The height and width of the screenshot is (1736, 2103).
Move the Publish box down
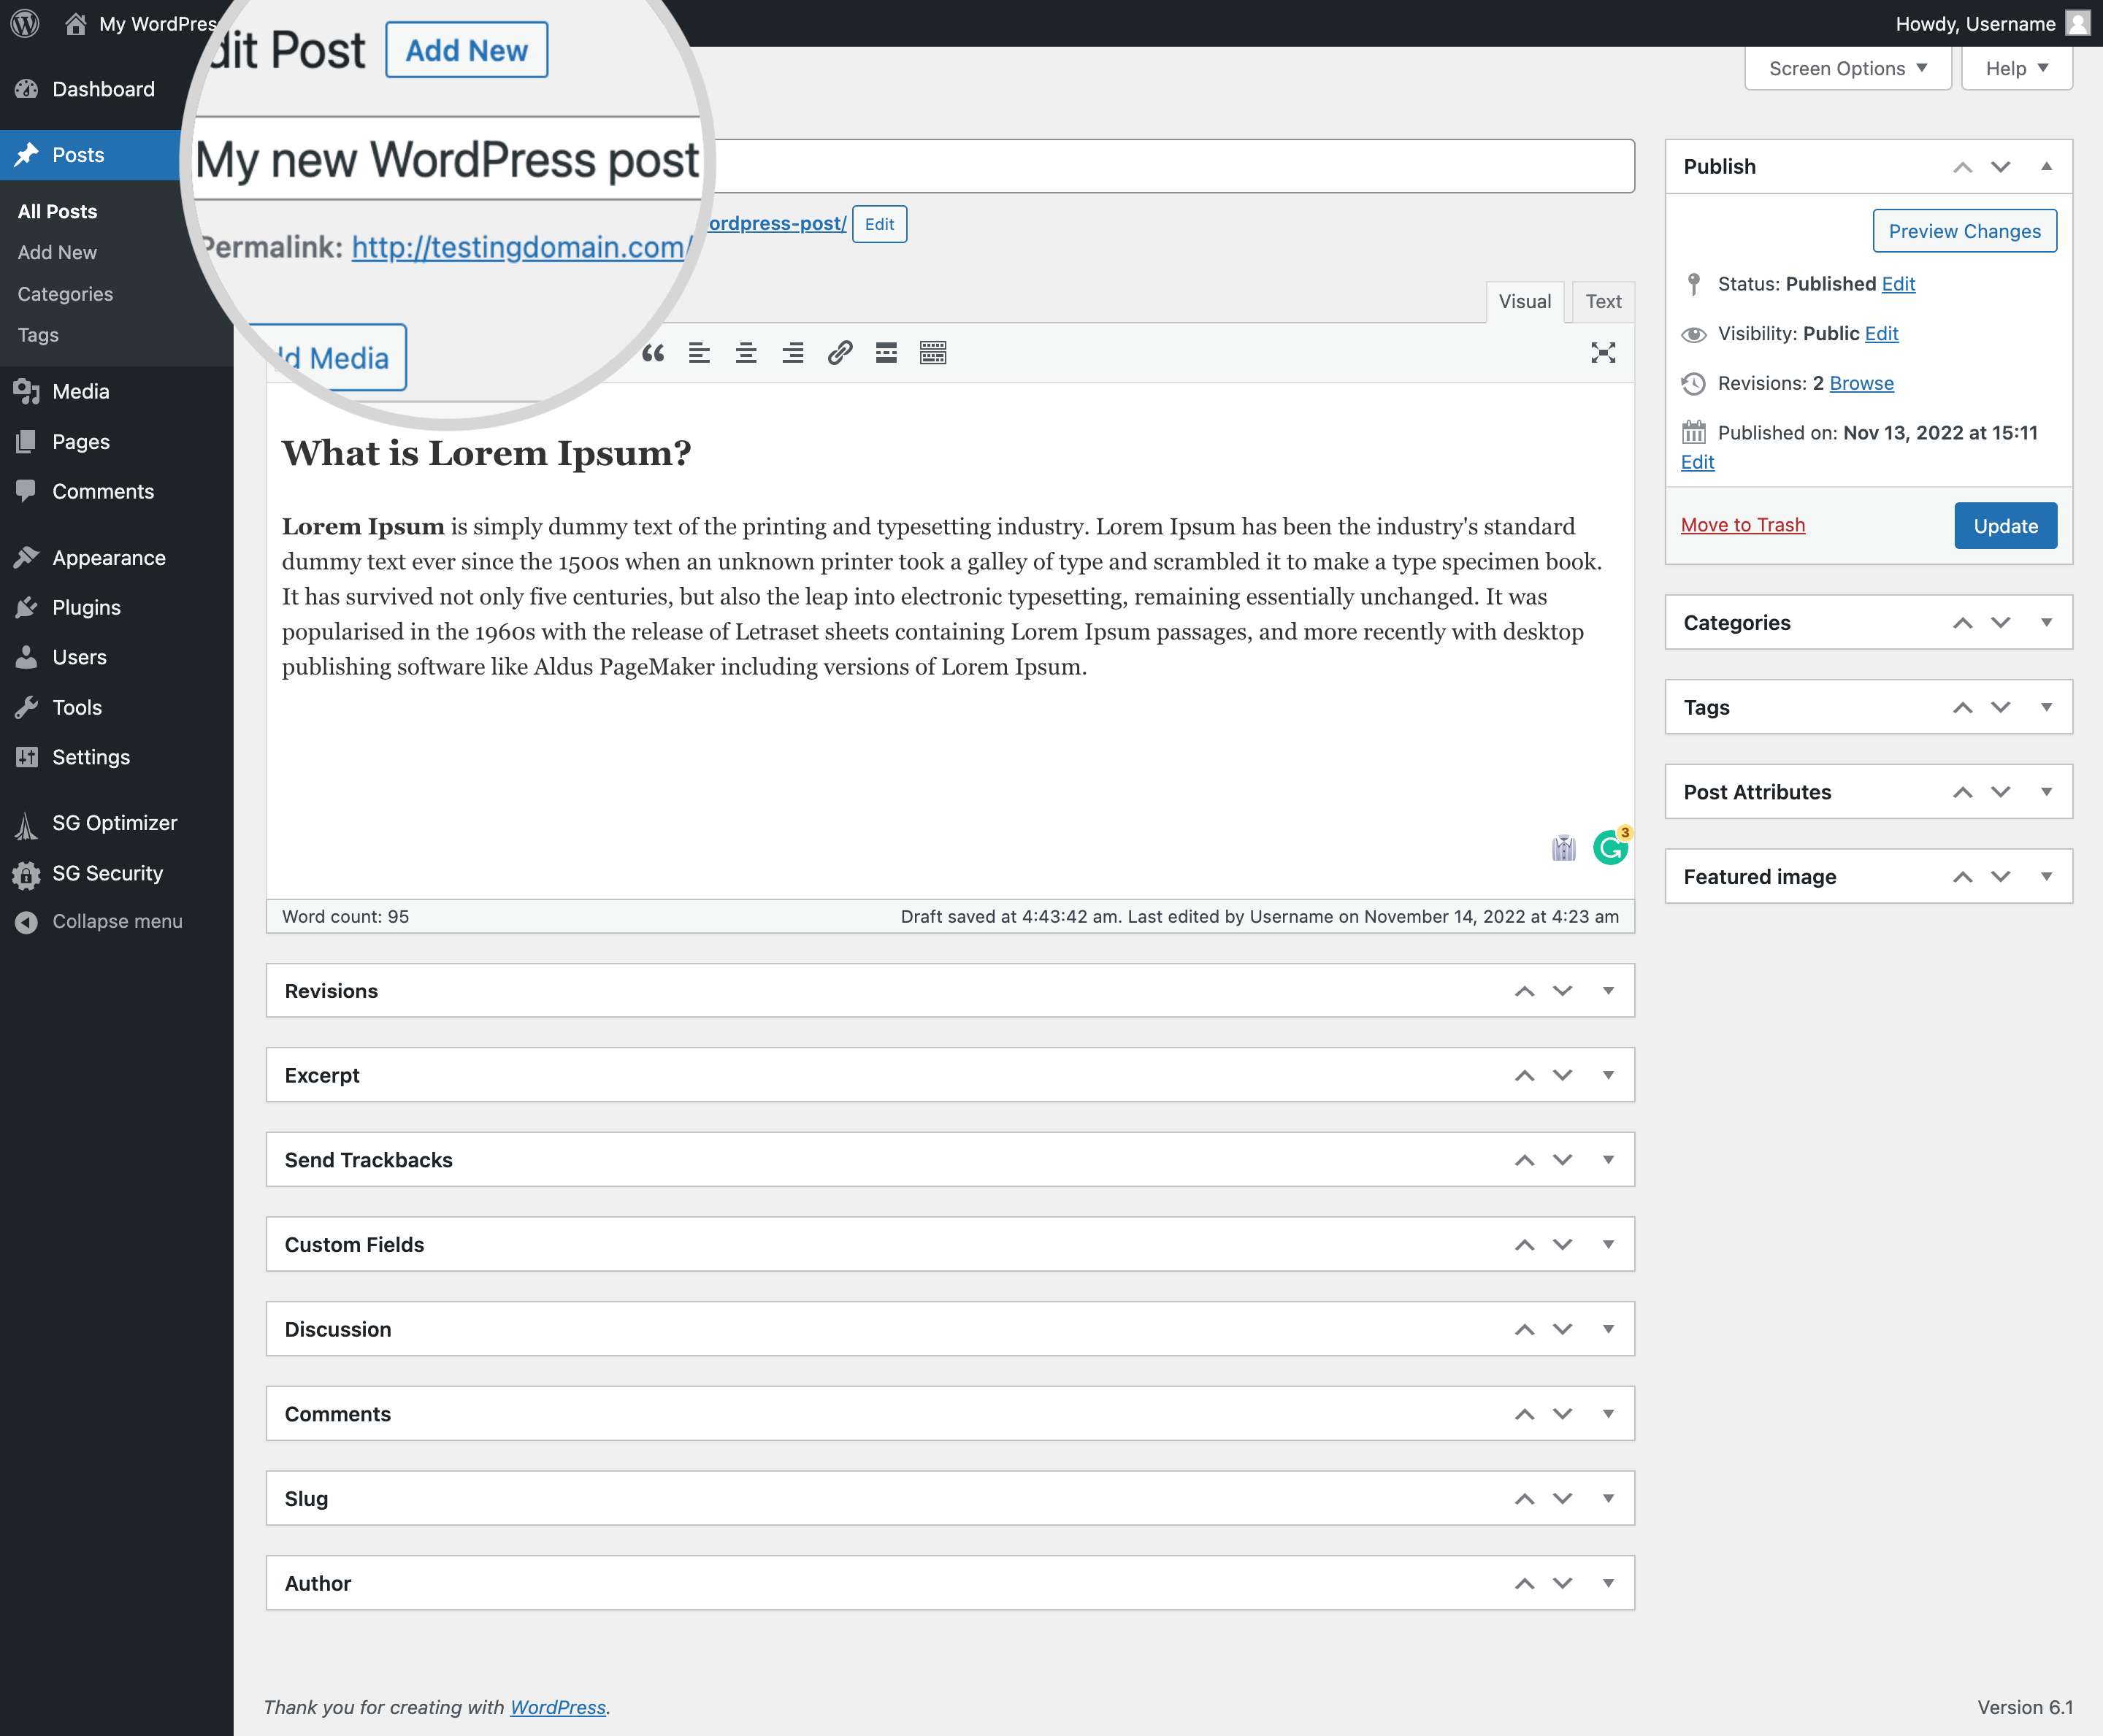2000,167
